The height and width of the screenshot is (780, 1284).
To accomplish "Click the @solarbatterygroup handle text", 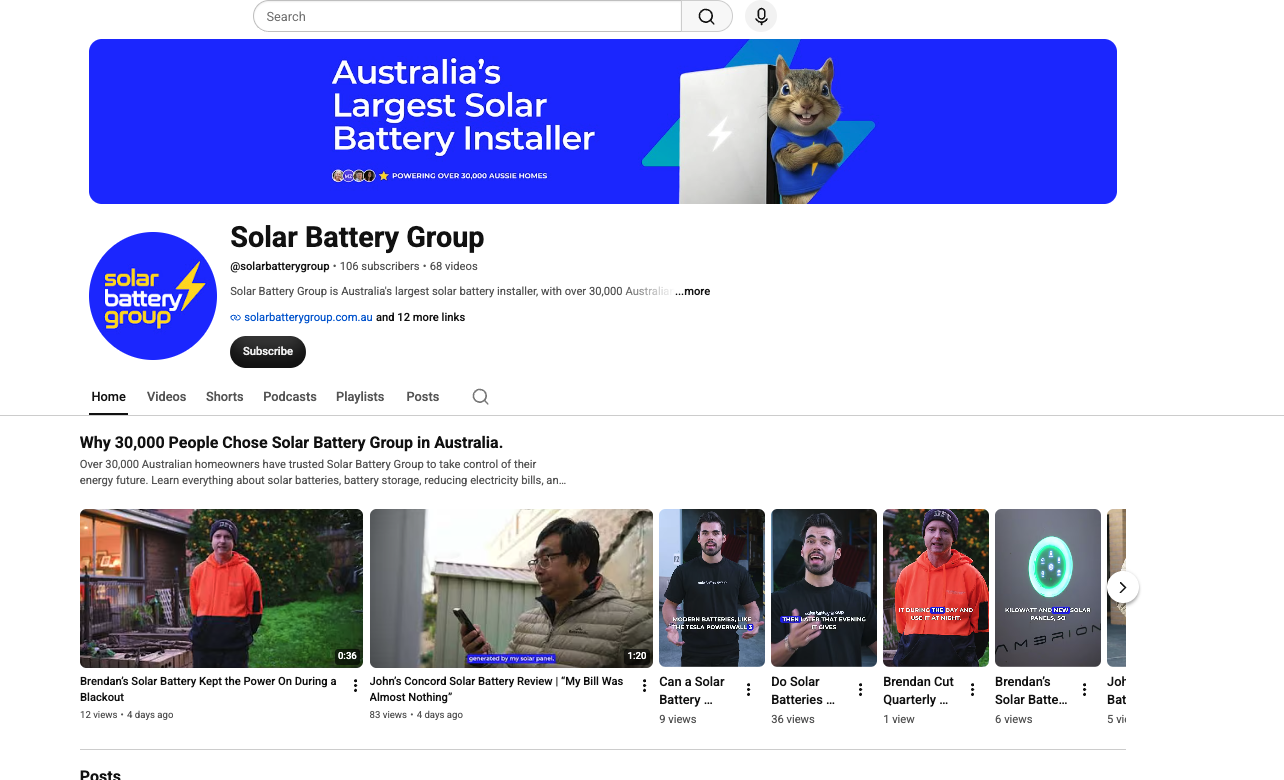I will (280, 267).
